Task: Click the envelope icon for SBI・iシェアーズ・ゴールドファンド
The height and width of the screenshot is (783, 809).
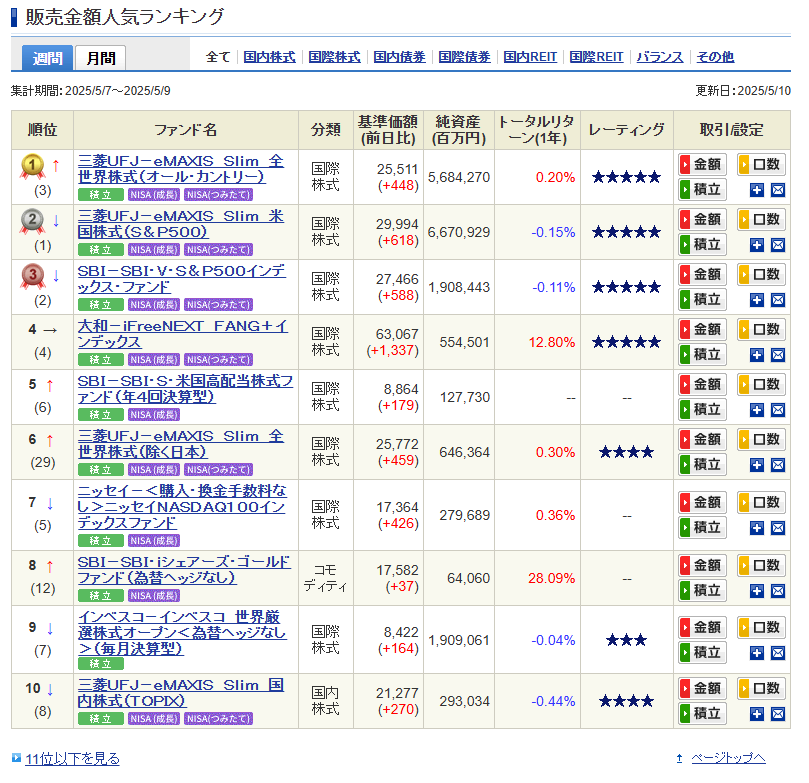Action: (778, 591)
